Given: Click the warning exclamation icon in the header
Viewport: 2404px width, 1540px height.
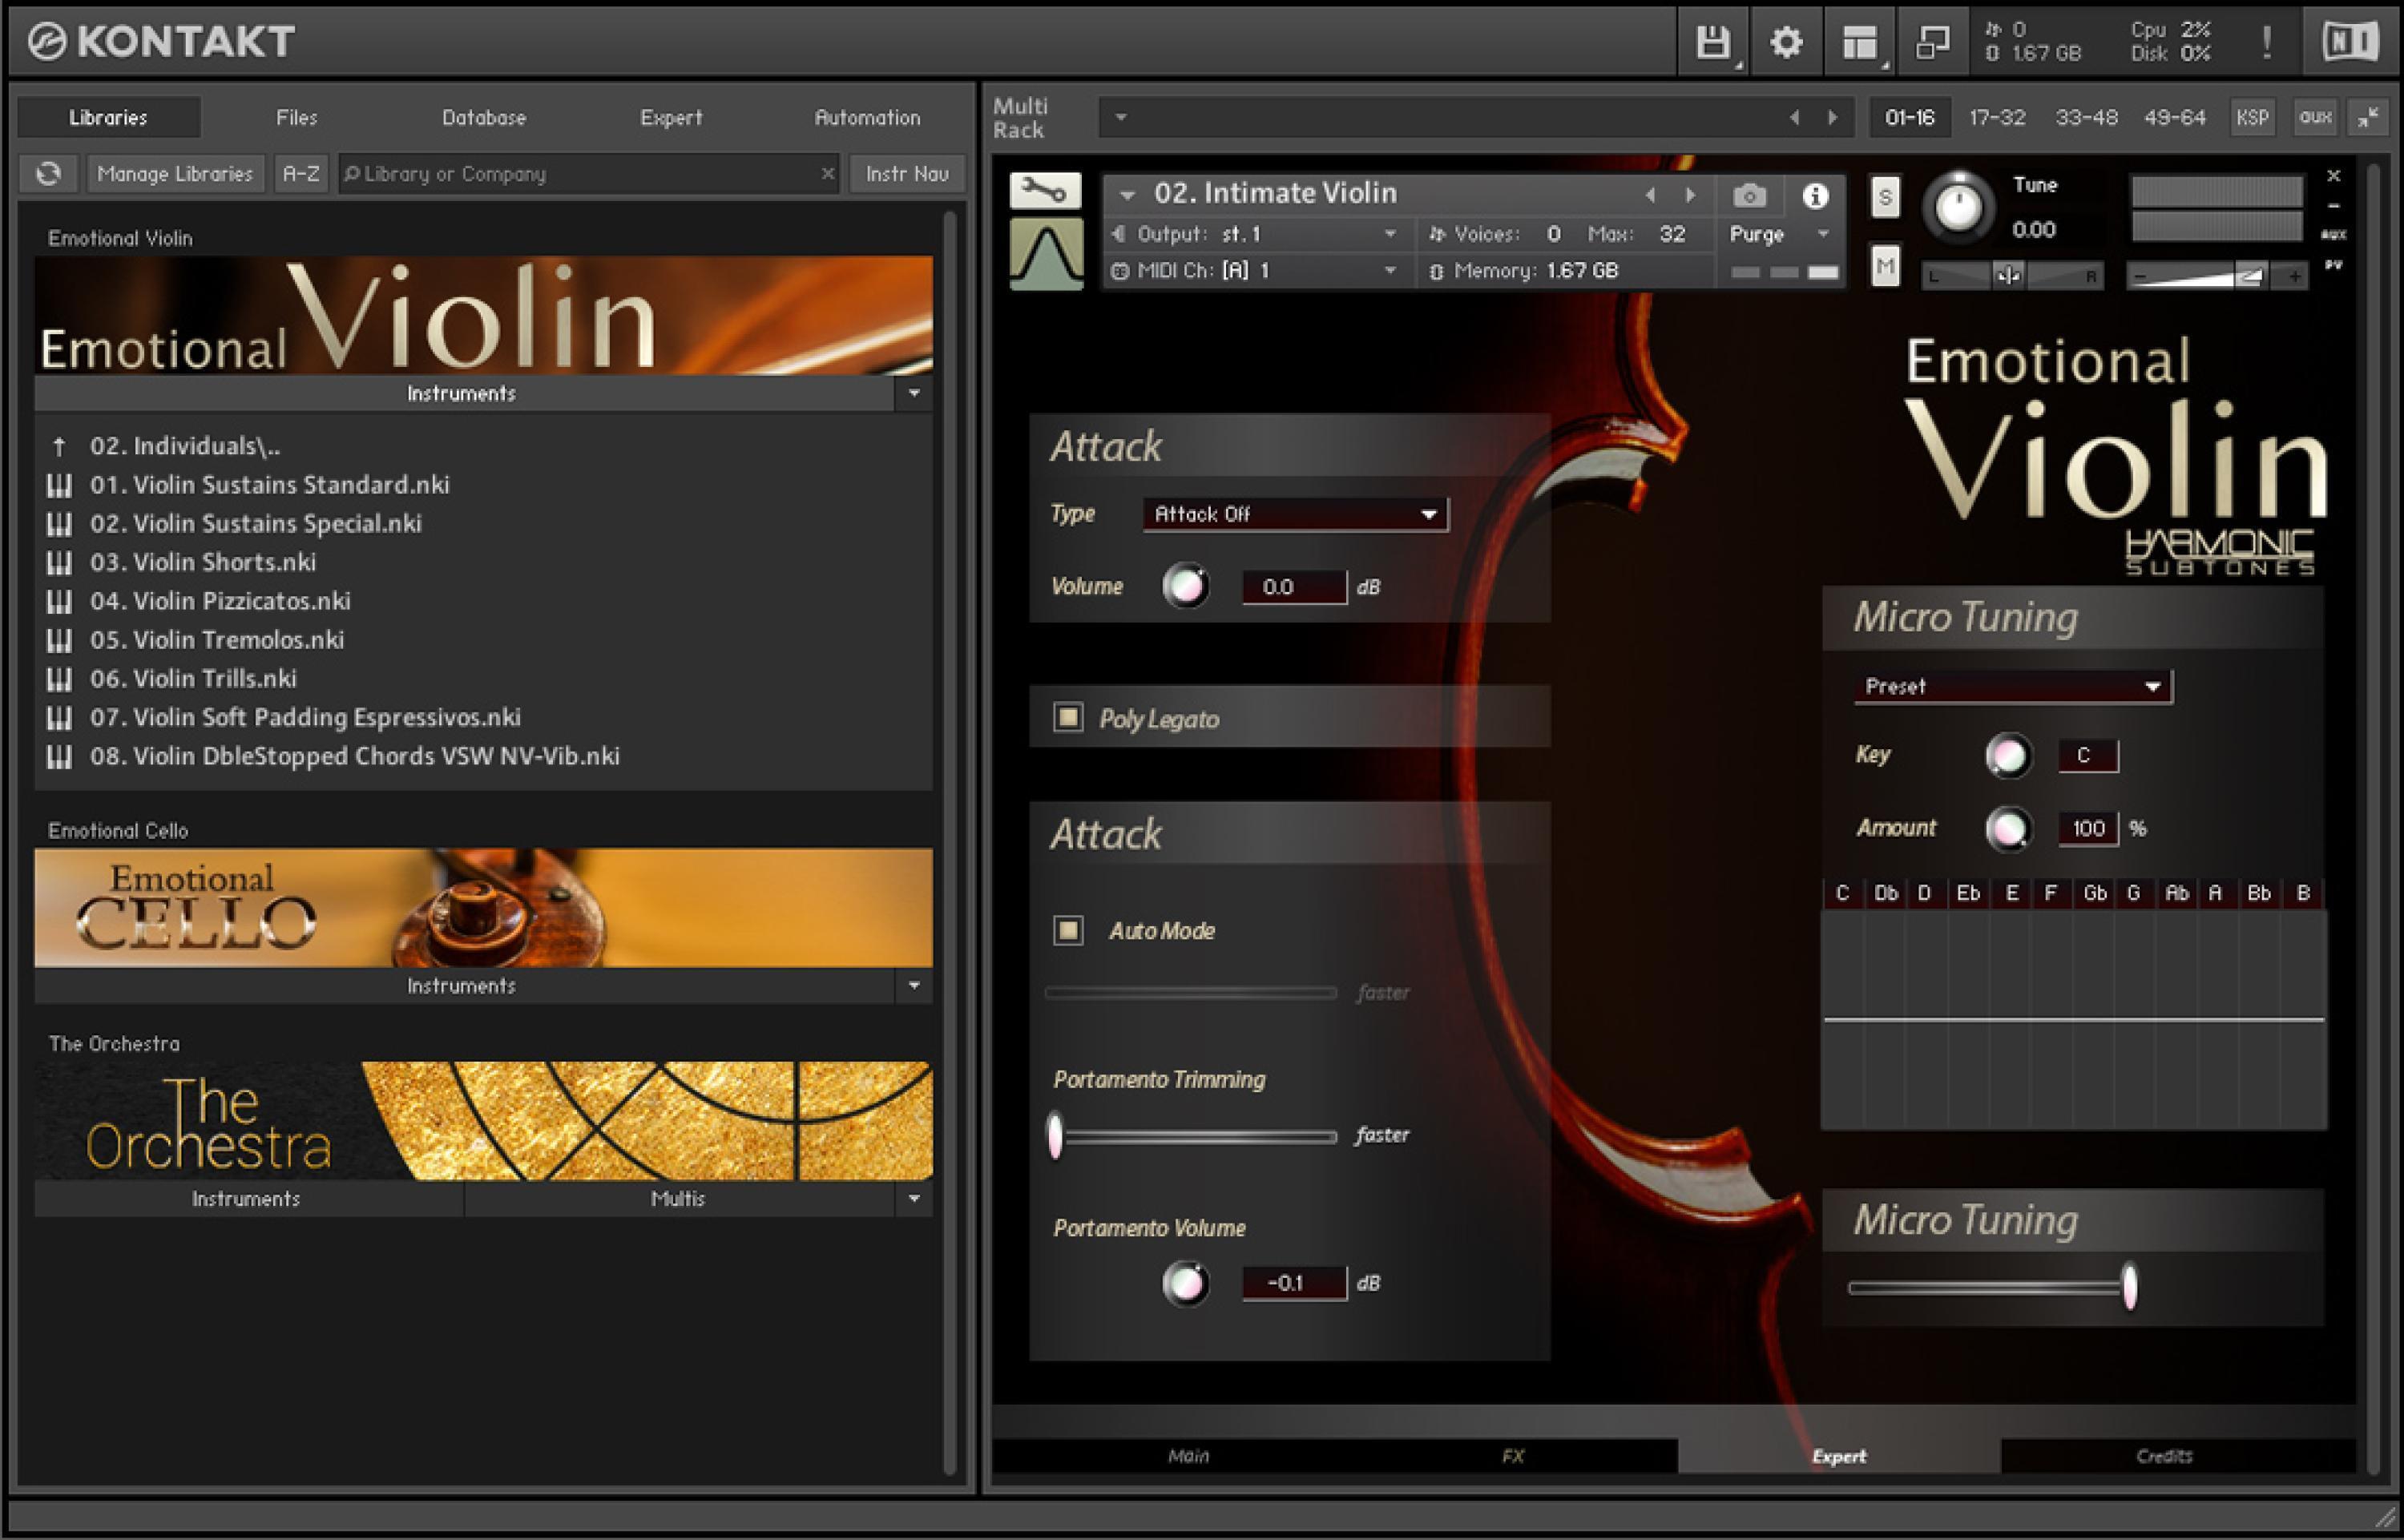Looking at the screenshot, I should point(2268,42).
